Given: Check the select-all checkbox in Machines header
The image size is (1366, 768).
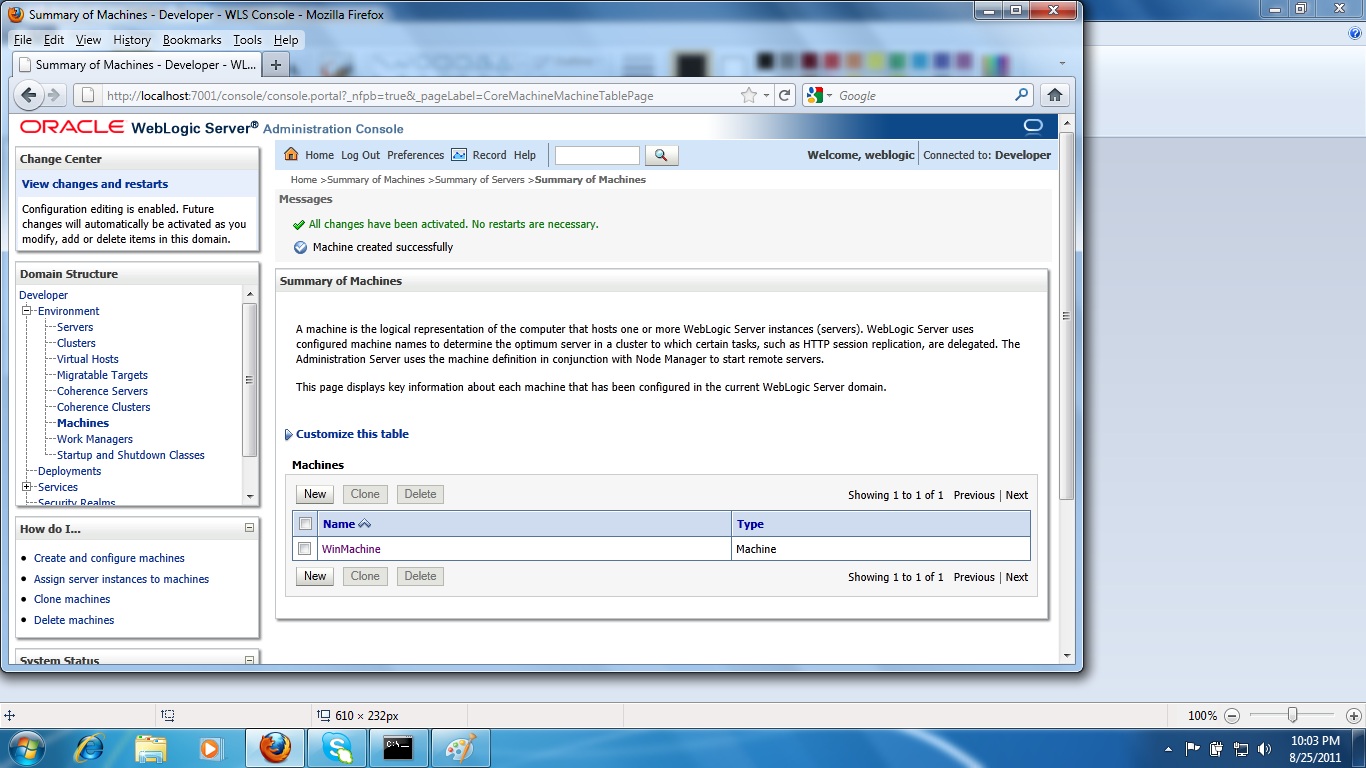Looking at the screenshot, I should pos(305,524).
